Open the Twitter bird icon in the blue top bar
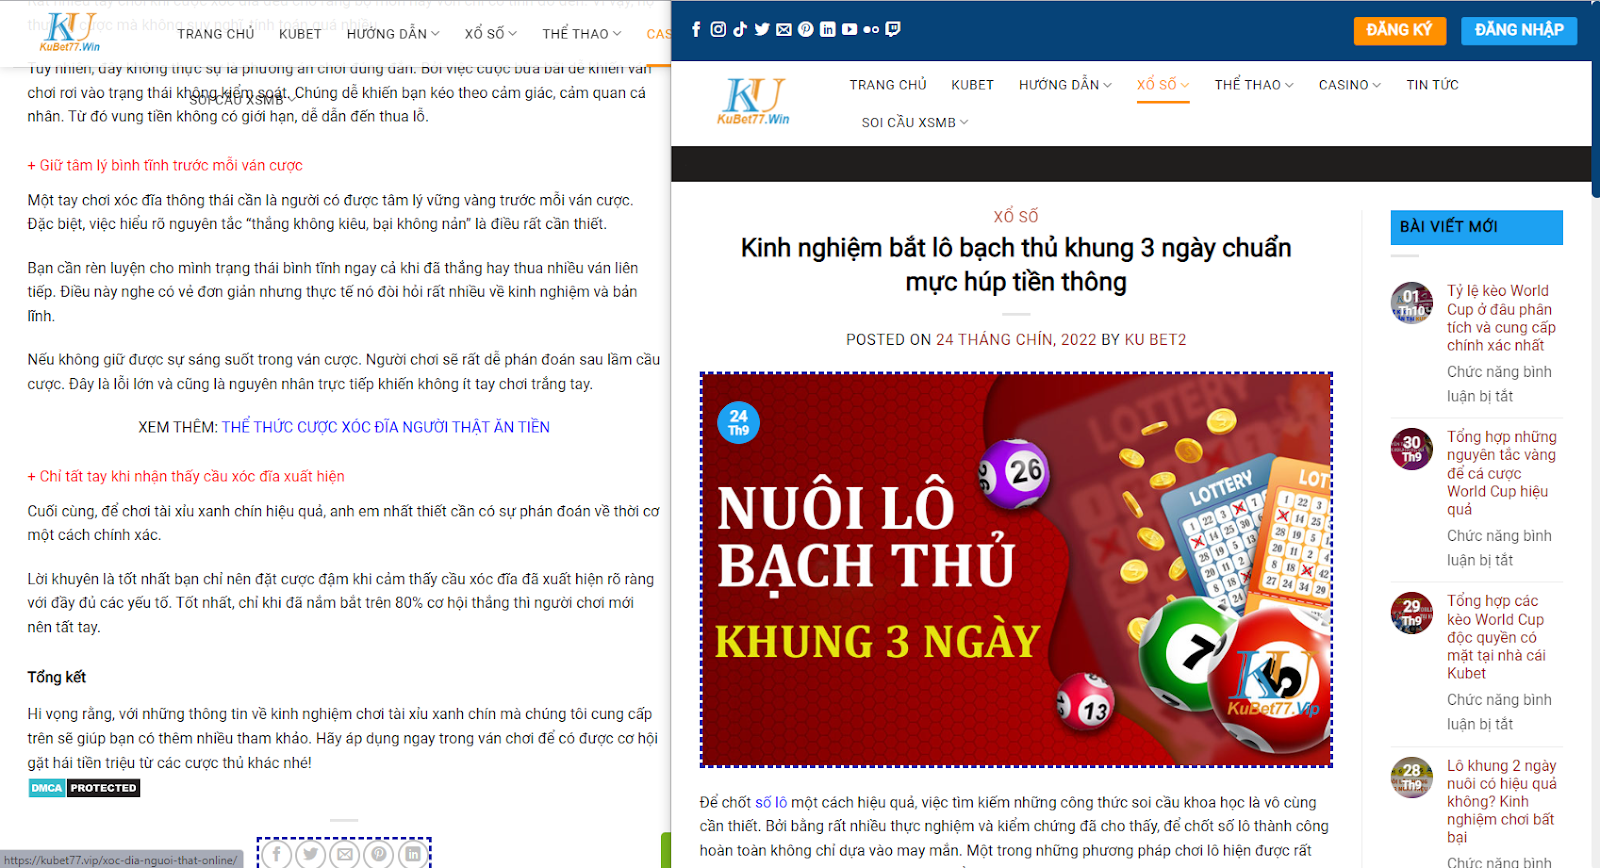 coord(762,29)
